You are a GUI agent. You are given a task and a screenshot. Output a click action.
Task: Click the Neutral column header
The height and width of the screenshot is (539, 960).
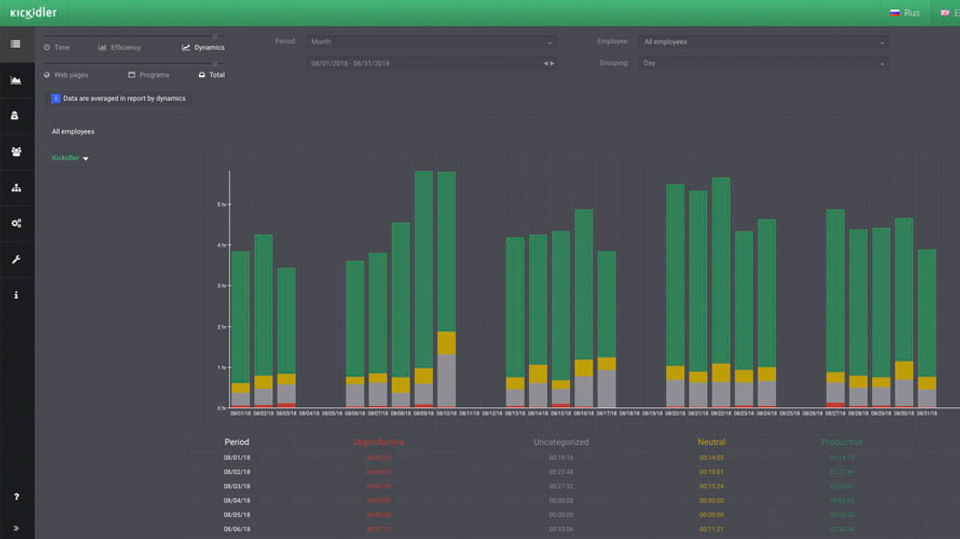pyautogui.click(x=711, y=442)
